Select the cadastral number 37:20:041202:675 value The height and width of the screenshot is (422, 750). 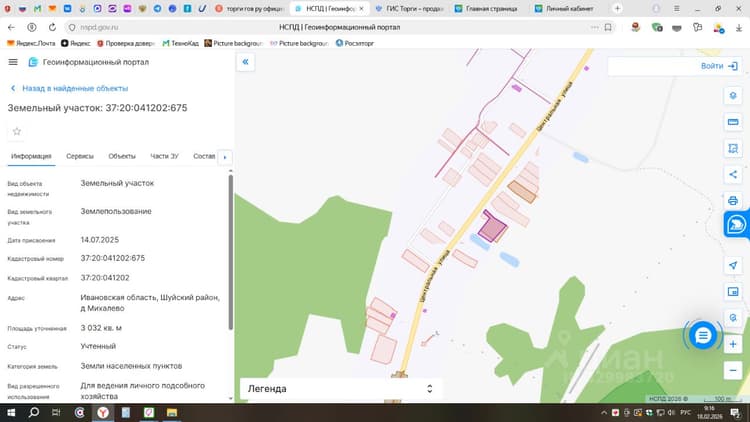(112, 258)
